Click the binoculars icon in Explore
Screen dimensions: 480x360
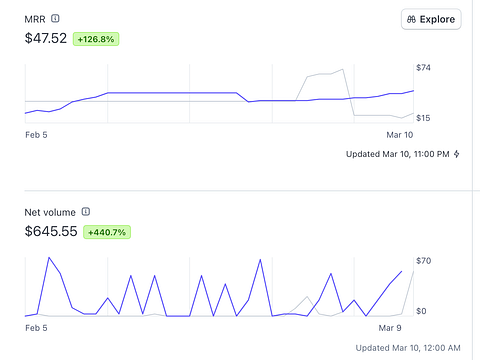point(411,19)
